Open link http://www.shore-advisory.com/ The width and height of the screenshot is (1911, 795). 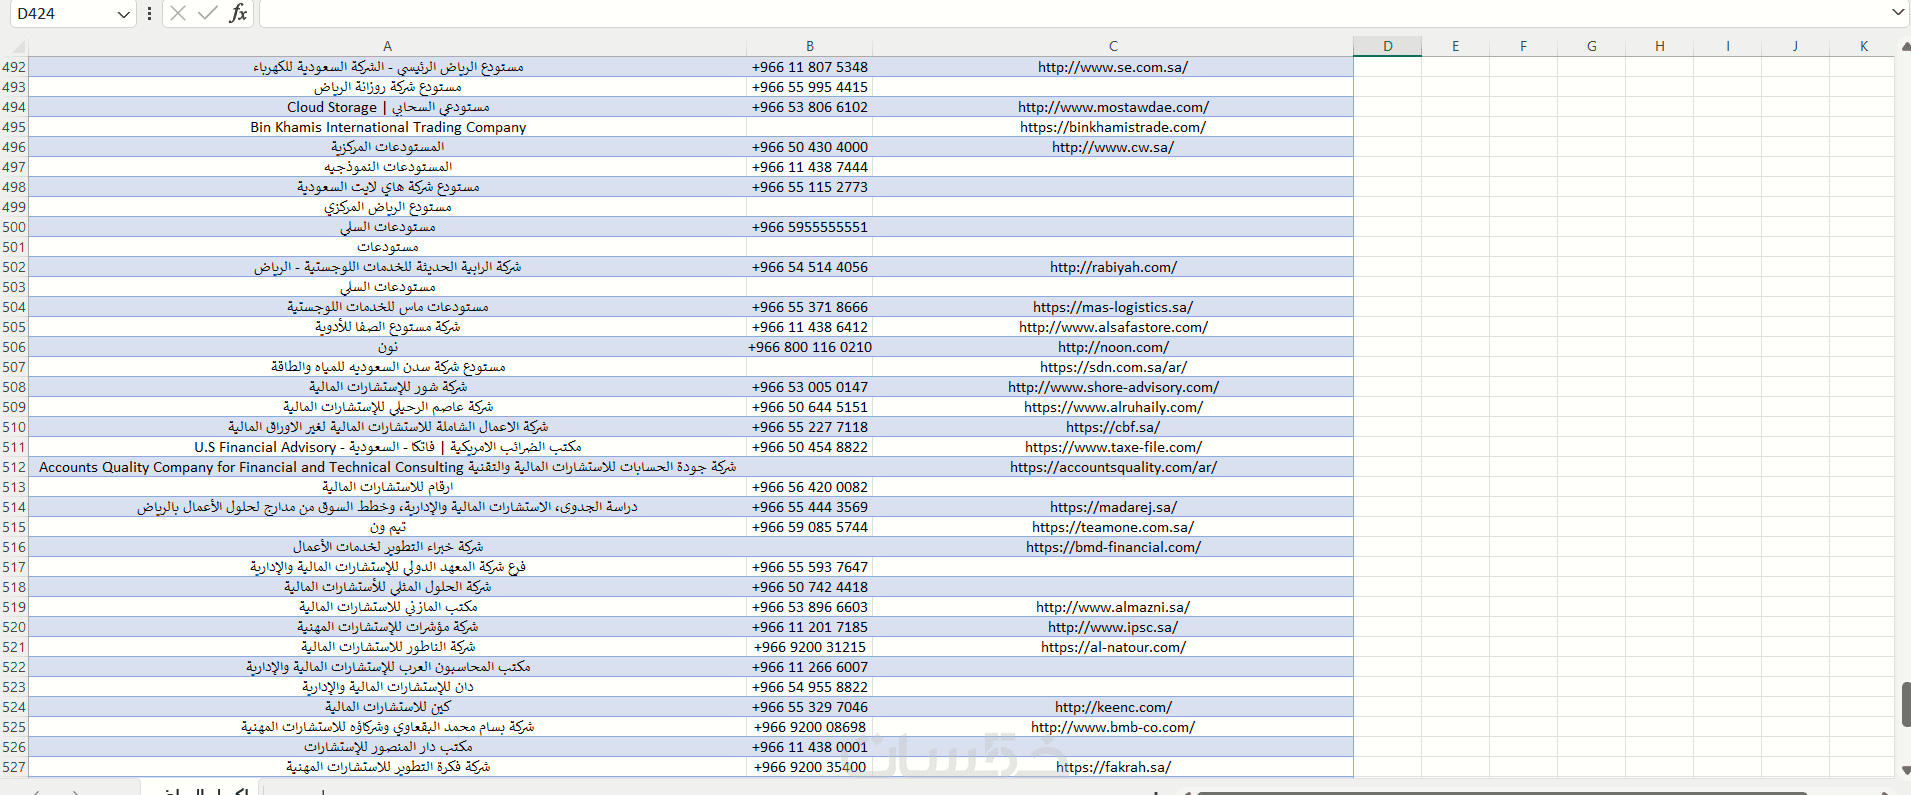pos(1113,387)
